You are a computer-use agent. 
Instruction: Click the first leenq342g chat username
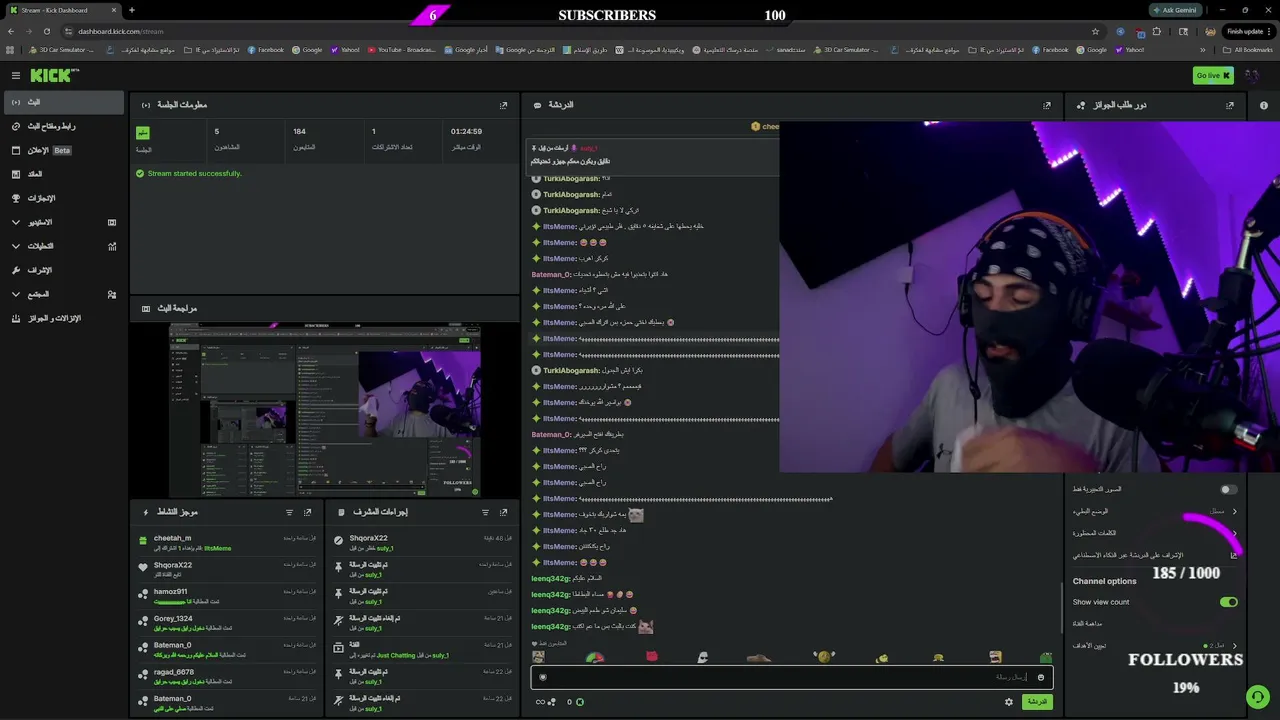click(x=551, y=578)
